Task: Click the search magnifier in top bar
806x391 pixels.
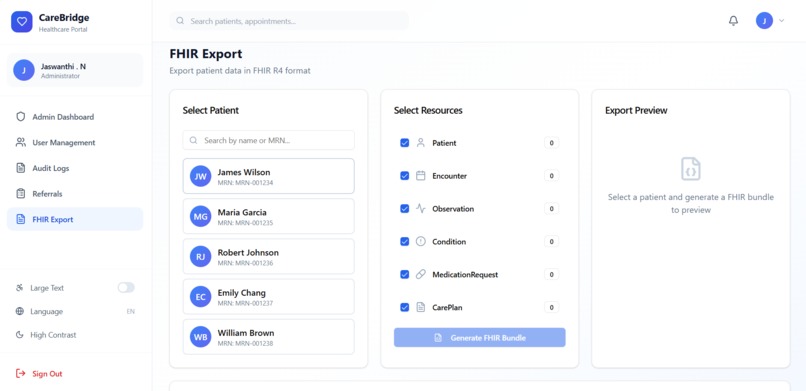Action: point(180,21)
